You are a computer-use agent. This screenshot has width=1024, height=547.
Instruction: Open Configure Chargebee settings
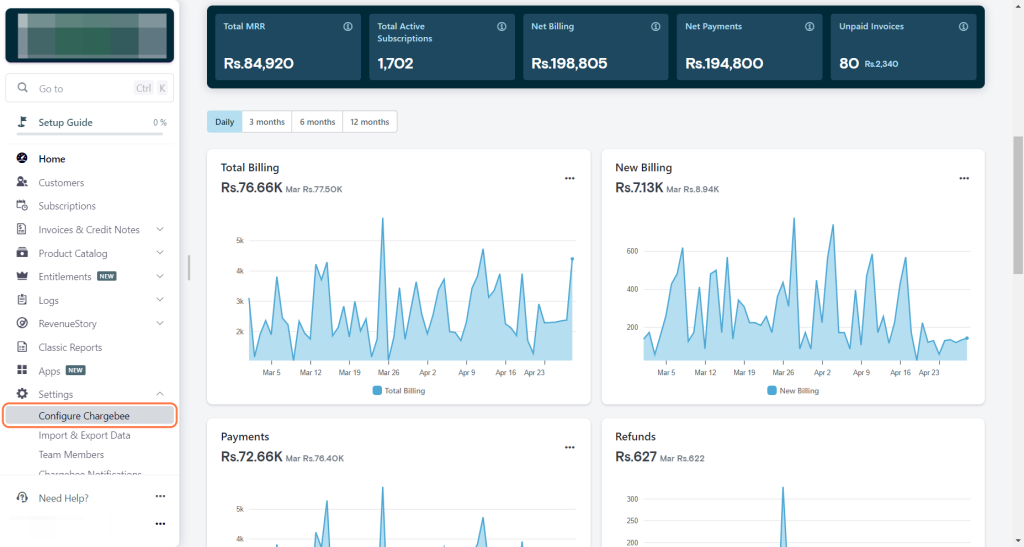tap(90, 415)
